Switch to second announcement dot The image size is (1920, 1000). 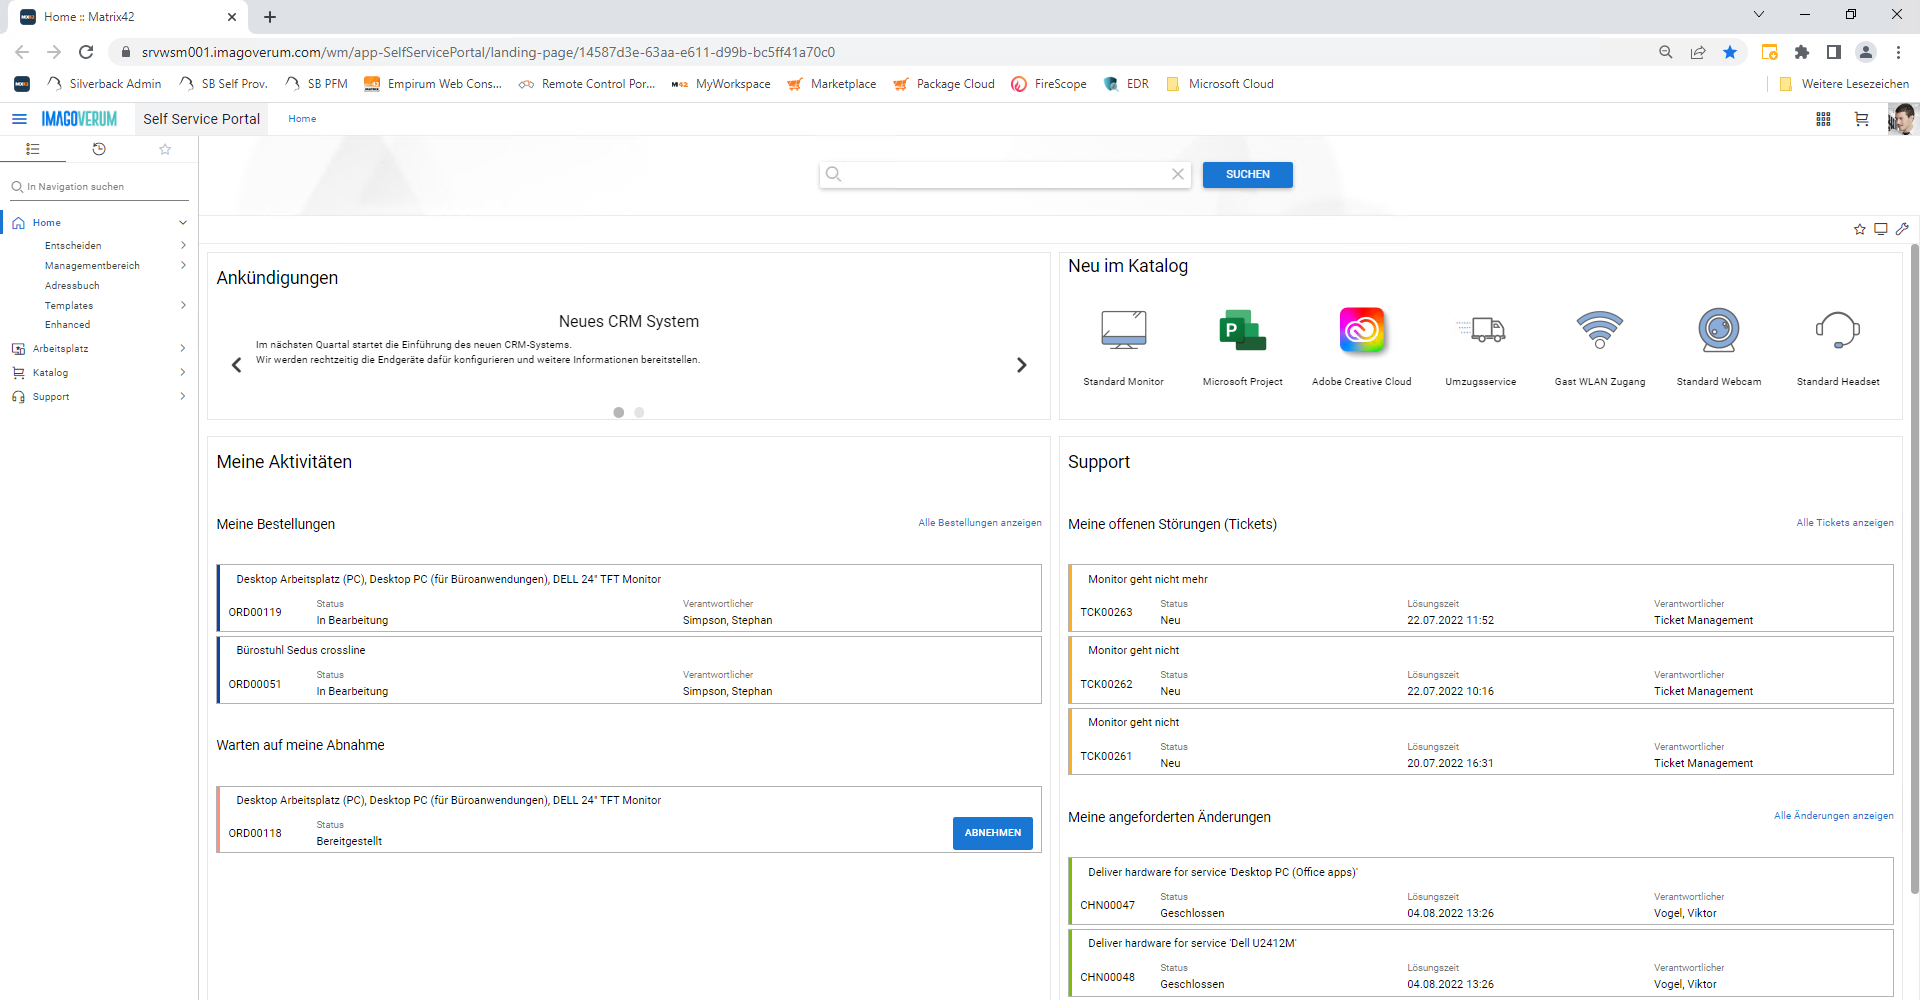[639, 412]
